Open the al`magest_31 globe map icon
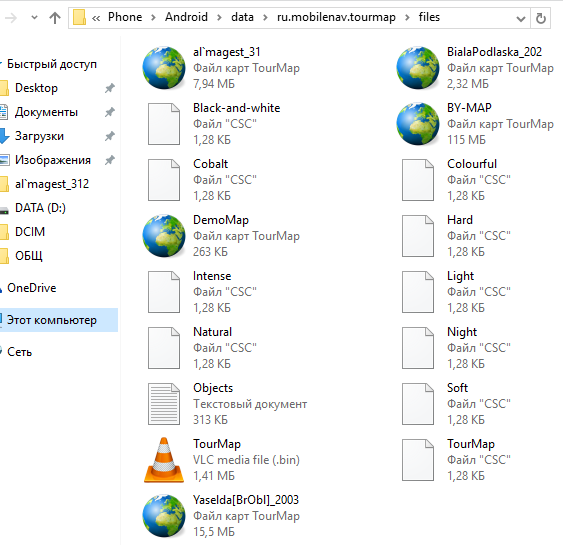Viewport: 563px width, 545px height. [x=164, y=67]
